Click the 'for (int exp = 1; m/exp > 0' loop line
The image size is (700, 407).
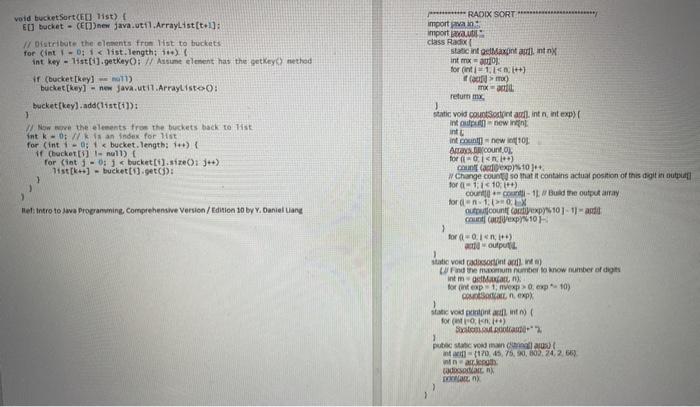tap(509, 287)
